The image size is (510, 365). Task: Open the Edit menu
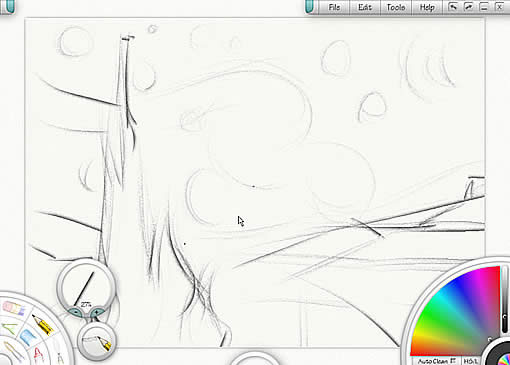coord(365,7)
